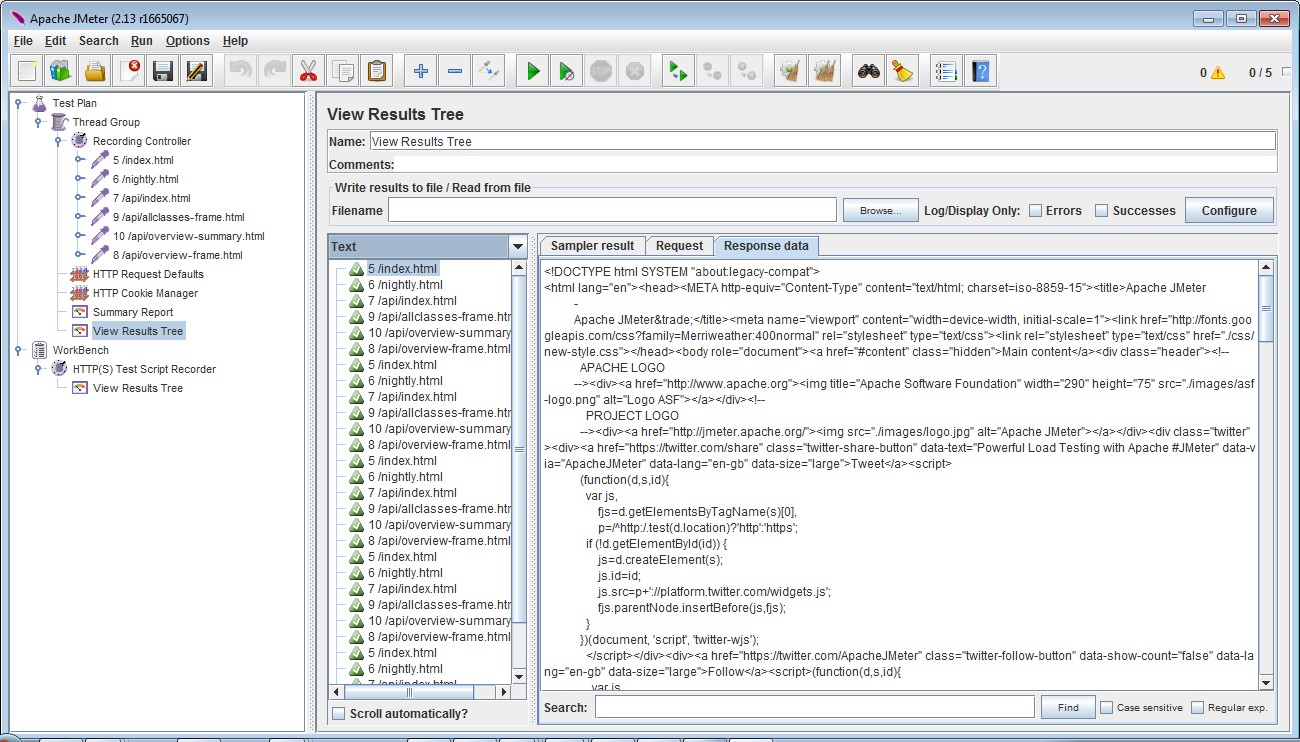1300x742 pixels.
Task: Enable the Successes checkbox
Action: [x=1102, y=210]
